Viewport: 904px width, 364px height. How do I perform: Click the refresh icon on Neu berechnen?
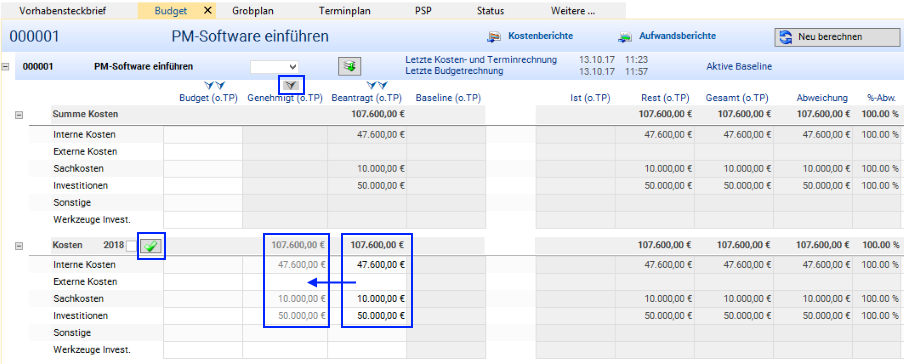pyautogui.click(x=786, y=37)
